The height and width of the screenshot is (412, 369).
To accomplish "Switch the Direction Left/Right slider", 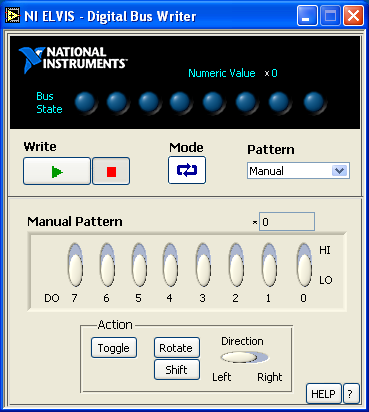I will coord(244,357).
